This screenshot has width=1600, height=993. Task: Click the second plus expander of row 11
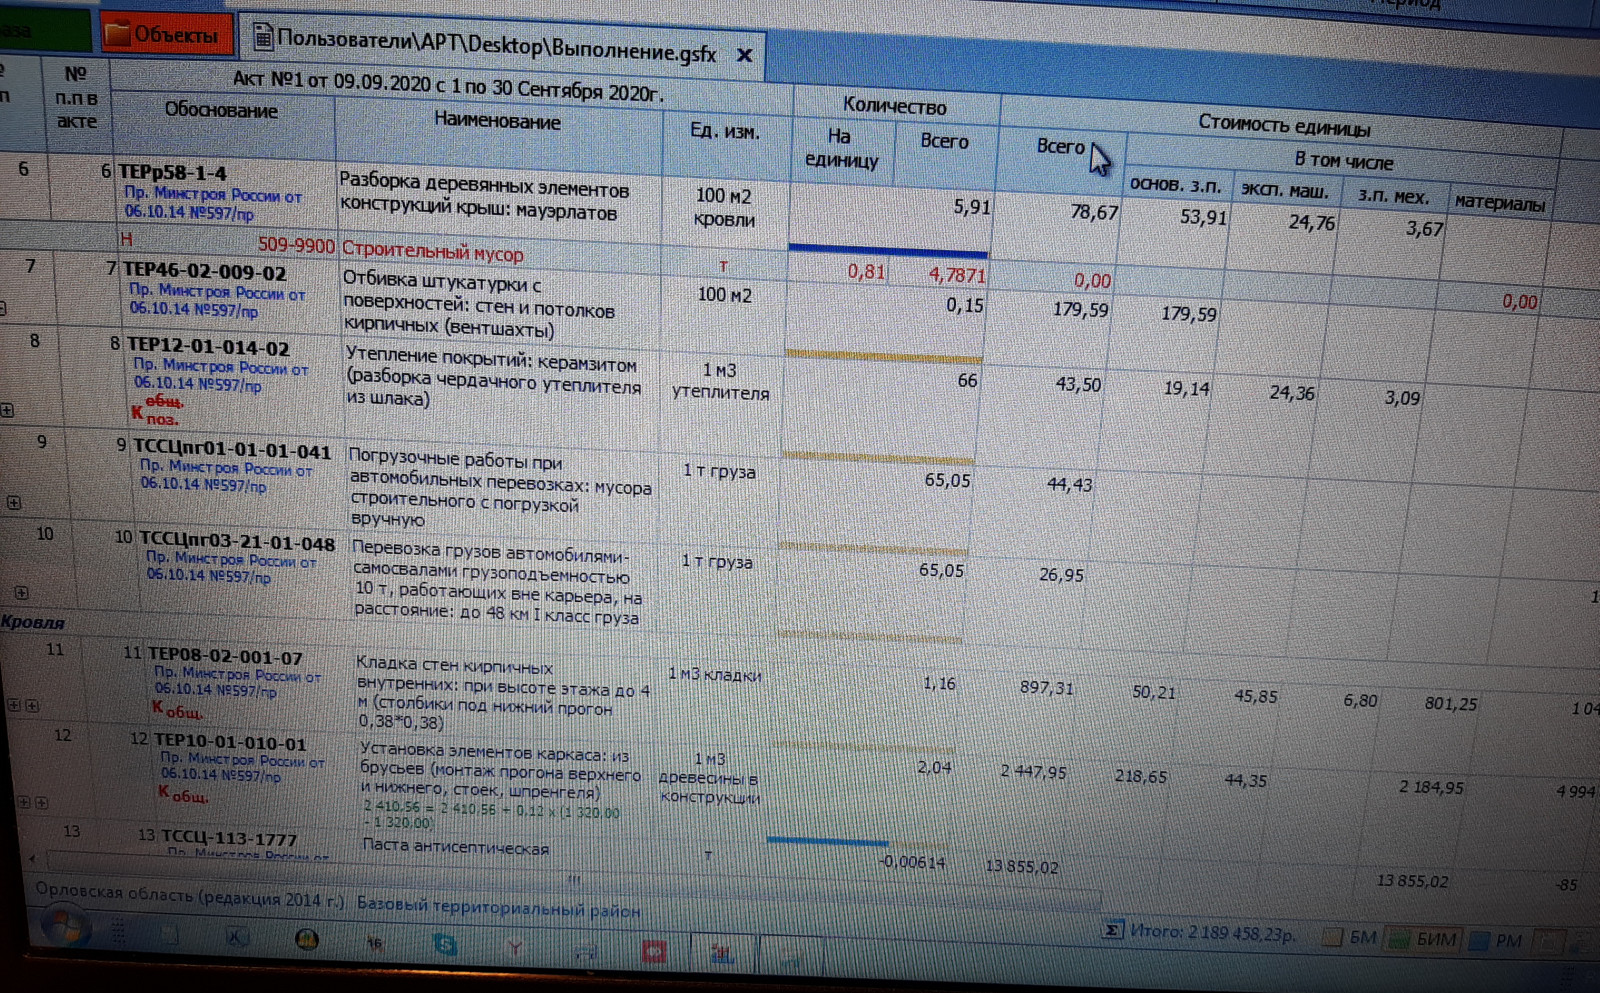point(32,705)
